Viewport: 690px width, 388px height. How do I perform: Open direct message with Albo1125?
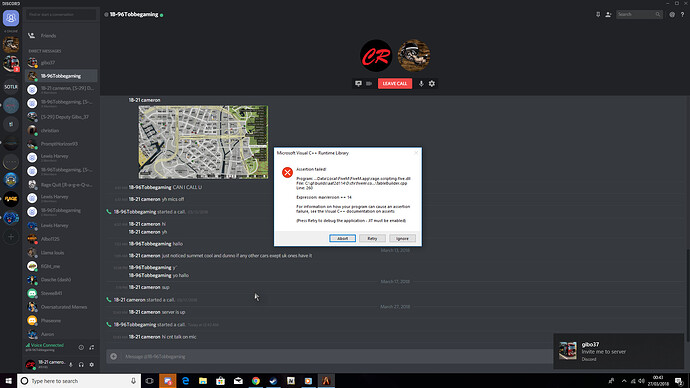[x=61, y=239]
